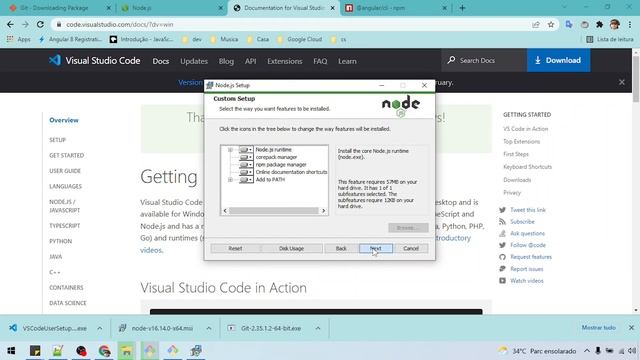Click the Request features GitHub icon

(502, 257)
